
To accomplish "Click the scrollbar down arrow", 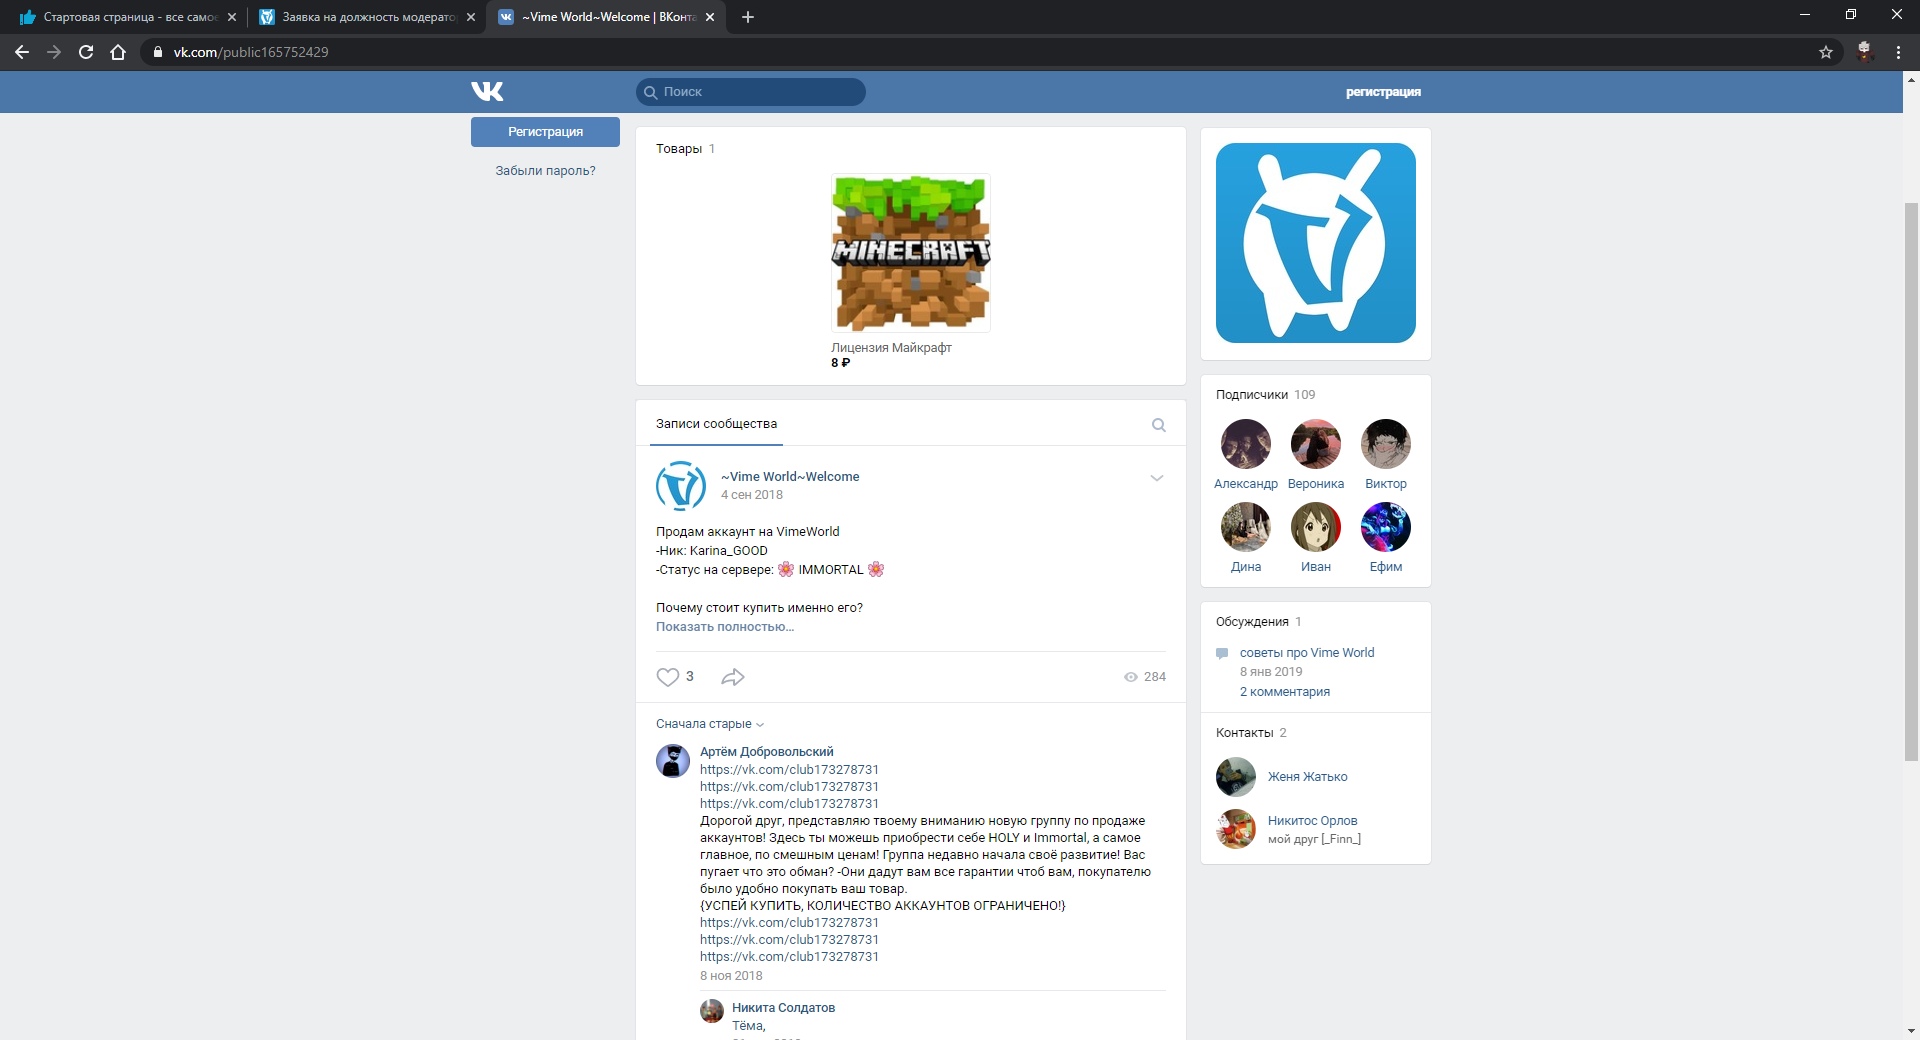I will coord(1911,1031).
